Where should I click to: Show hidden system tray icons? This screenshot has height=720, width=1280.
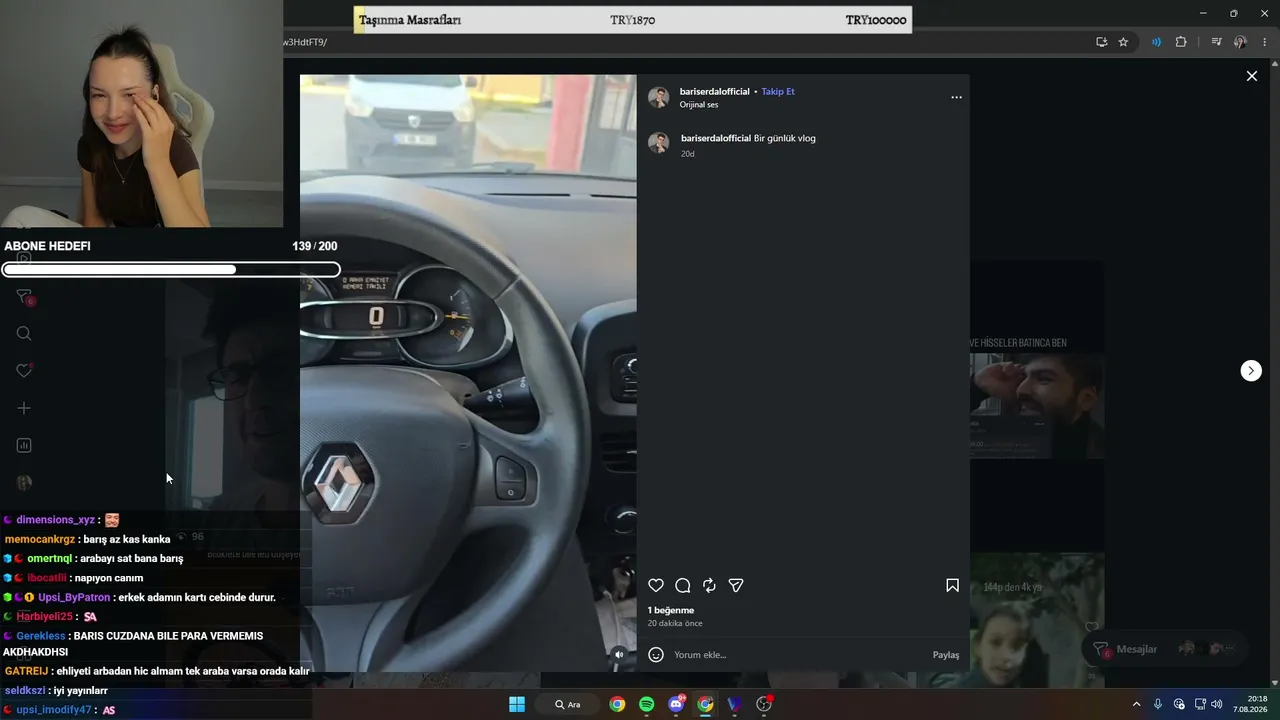[1136, 704]
